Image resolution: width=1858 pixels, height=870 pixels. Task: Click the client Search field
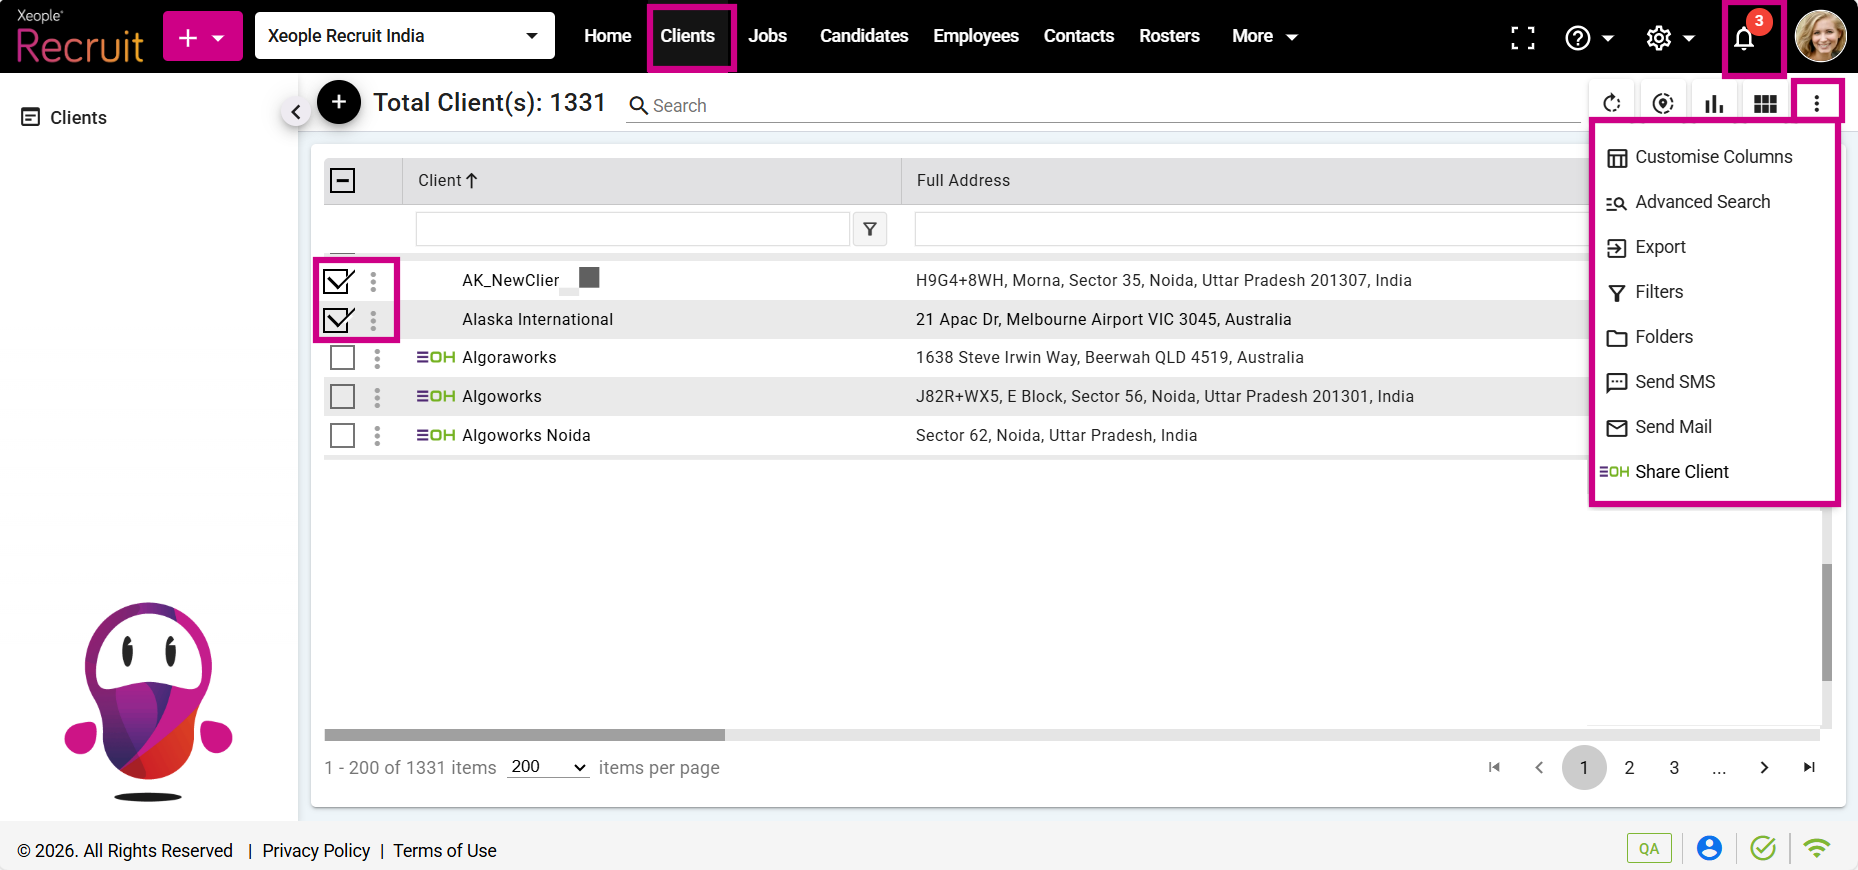pos(1100,106)
